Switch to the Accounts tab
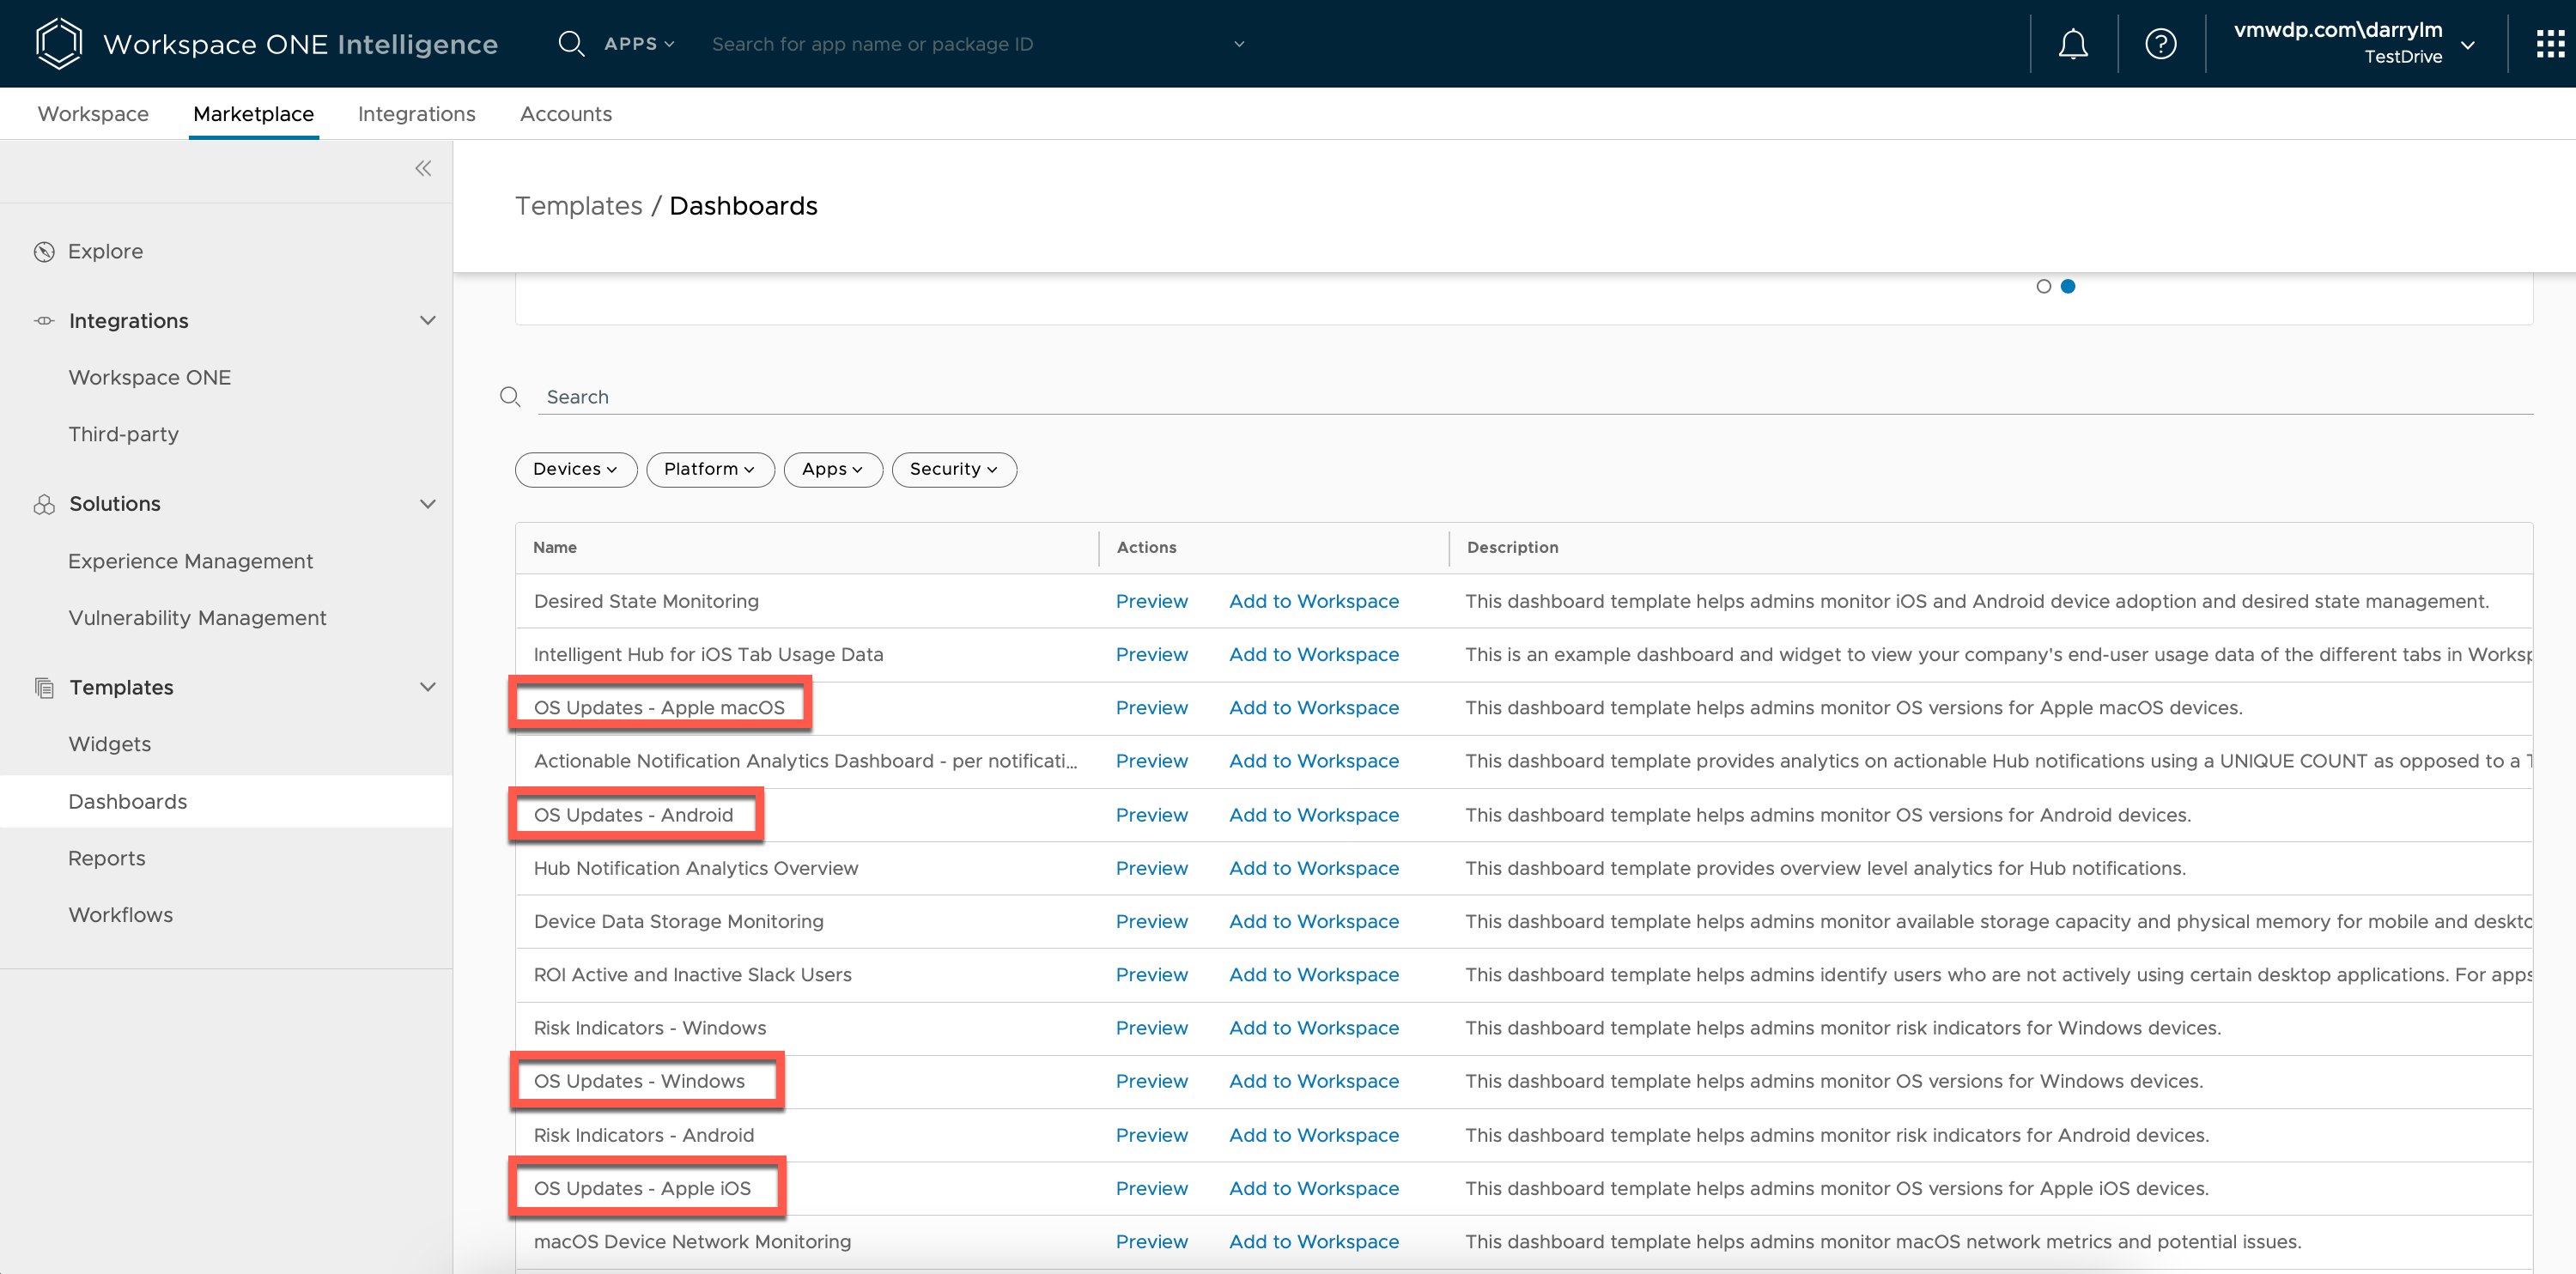The height and width of the screenshot is (1274, 2576). [565, 114]
